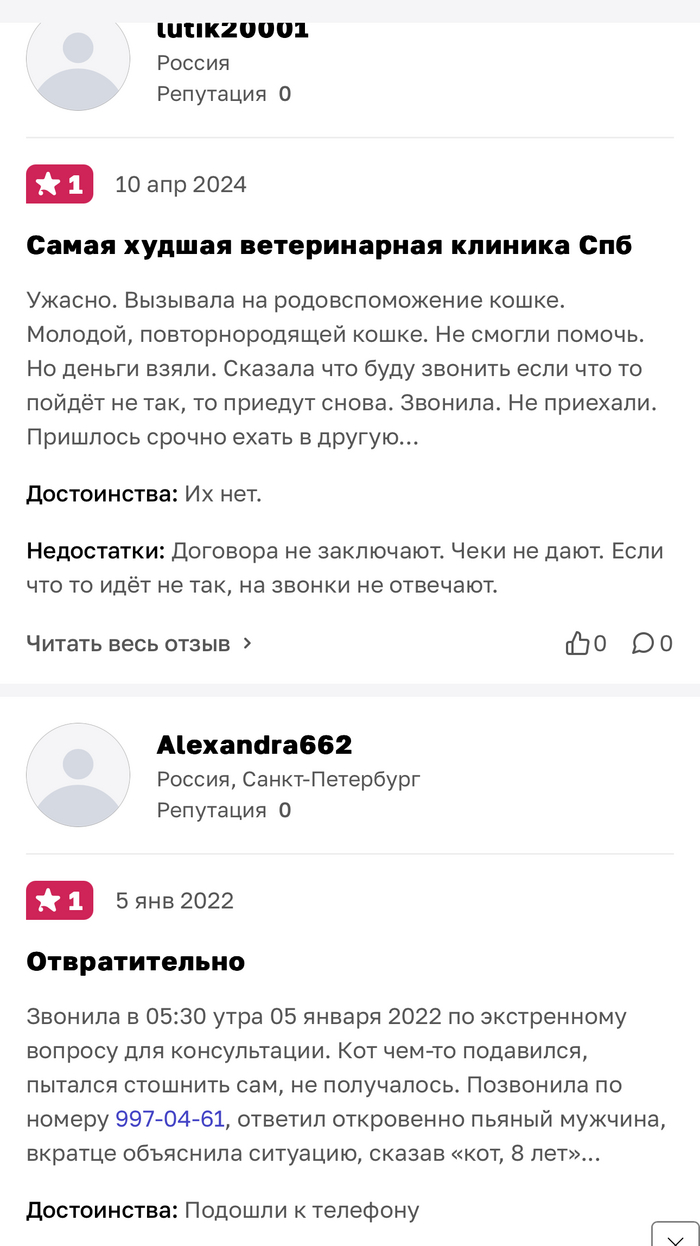Open the lutik20001 username profile
700x1246 pixels.
(x=232, y=30)
